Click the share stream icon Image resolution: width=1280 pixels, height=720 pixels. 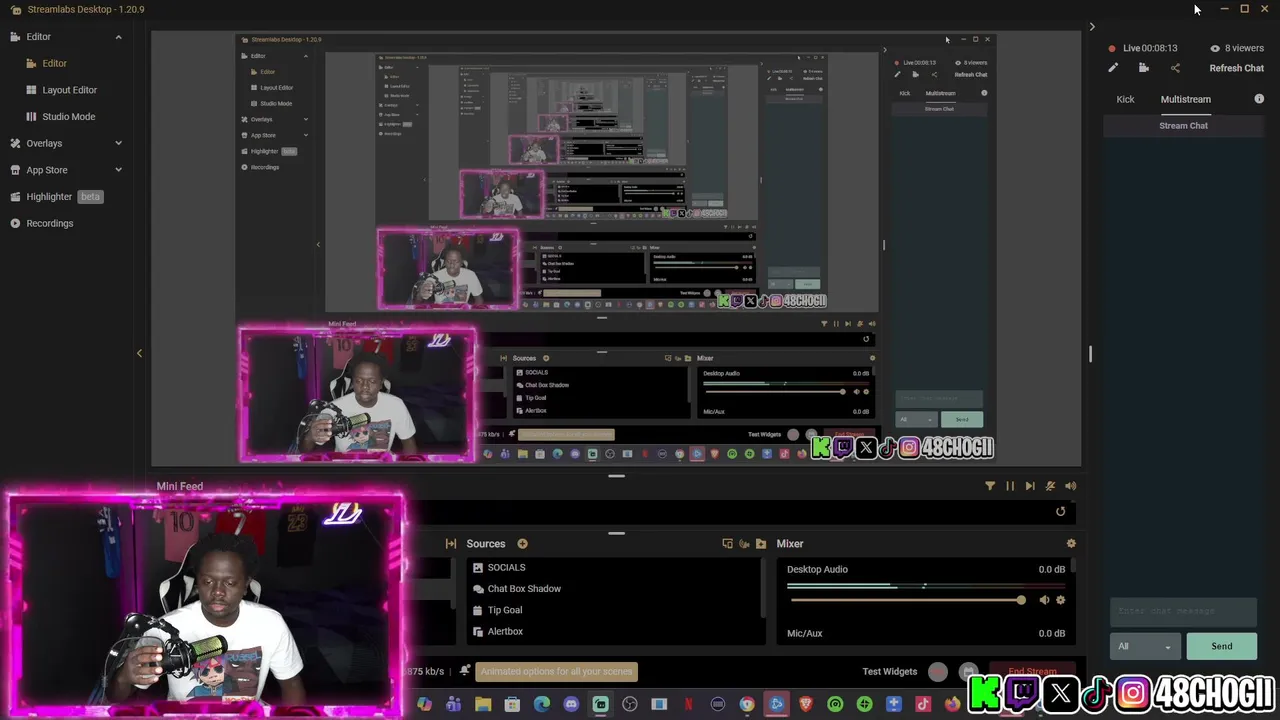1175,68
